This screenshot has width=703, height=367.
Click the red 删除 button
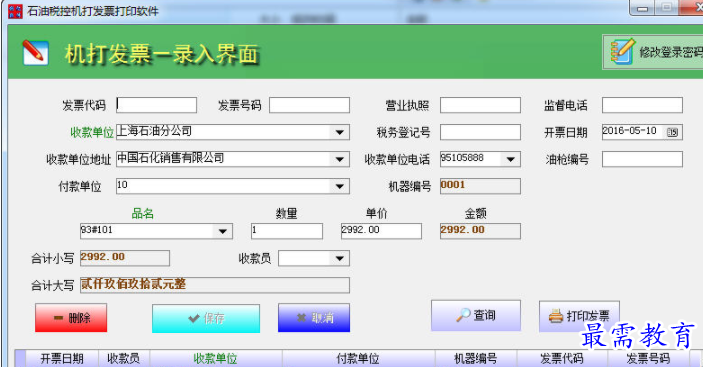pos(71,318)
